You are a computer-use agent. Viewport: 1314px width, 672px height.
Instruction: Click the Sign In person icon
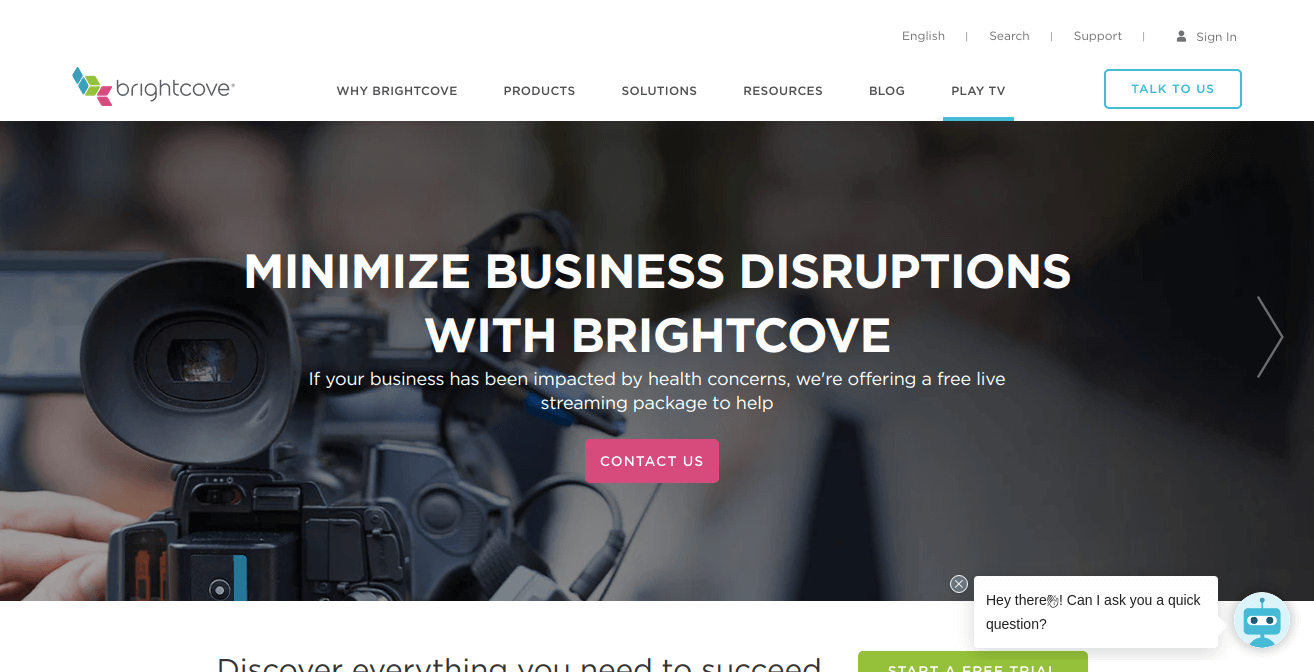(1181, 36)
